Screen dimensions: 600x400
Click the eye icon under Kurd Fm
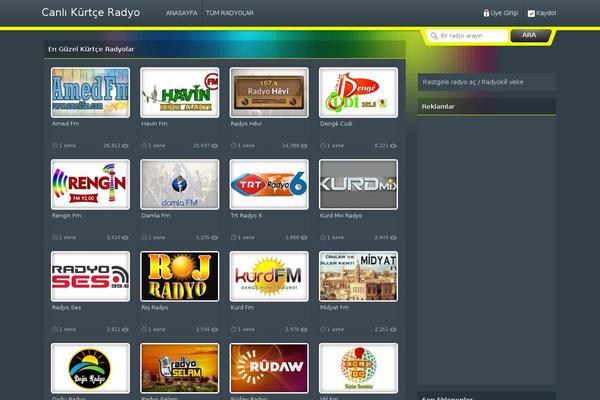(x=304, y=330)
